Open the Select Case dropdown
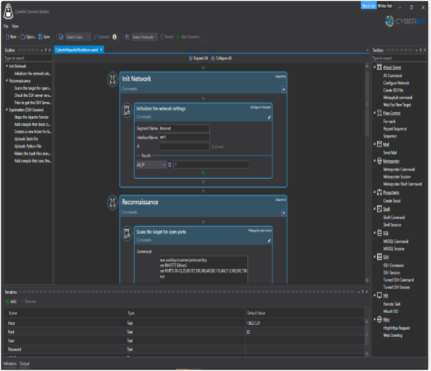Viewport: 431px width, 371px height. [78, 37]
